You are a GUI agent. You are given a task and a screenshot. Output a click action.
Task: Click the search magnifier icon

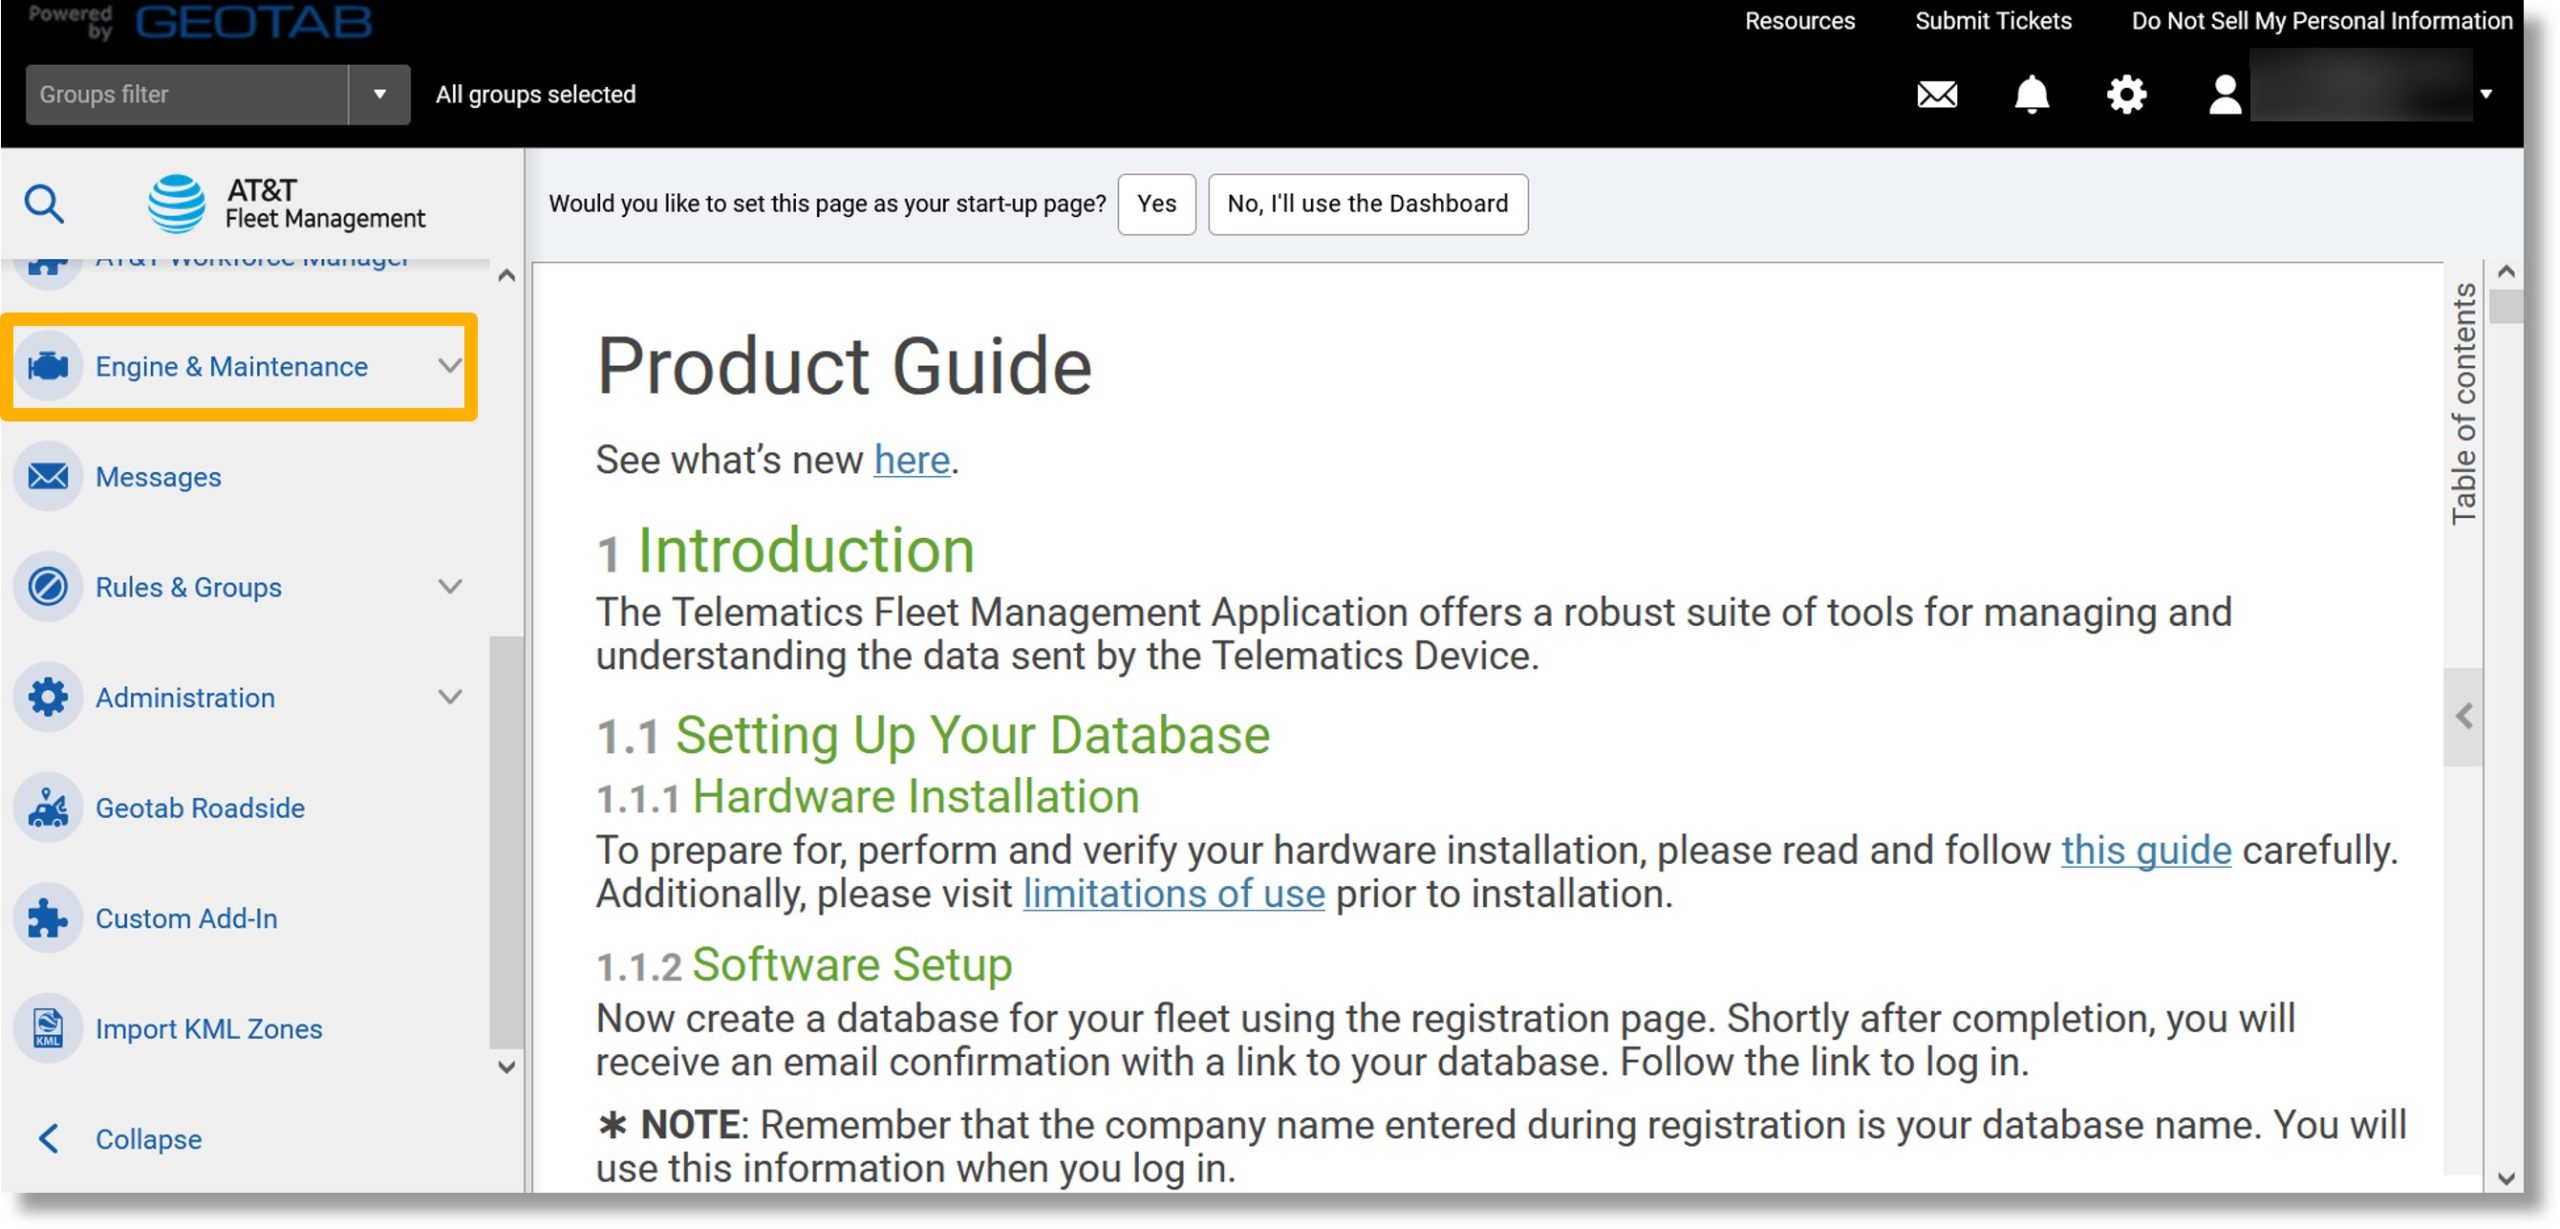point(44,203)
